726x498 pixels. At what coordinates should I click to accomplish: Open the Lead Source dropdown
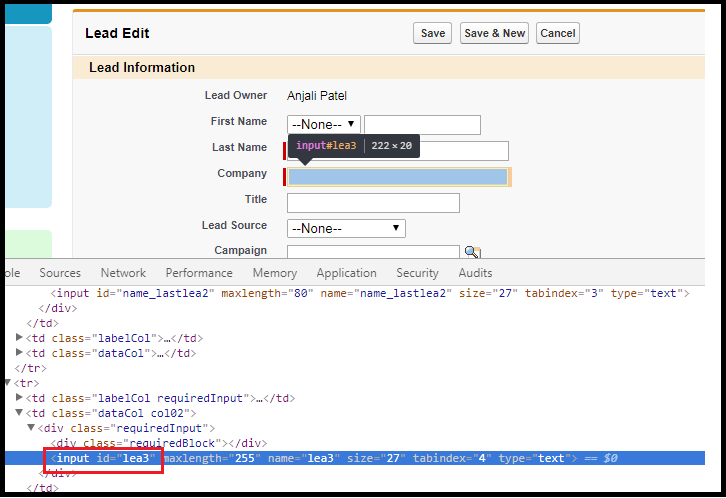coord(346,229)
